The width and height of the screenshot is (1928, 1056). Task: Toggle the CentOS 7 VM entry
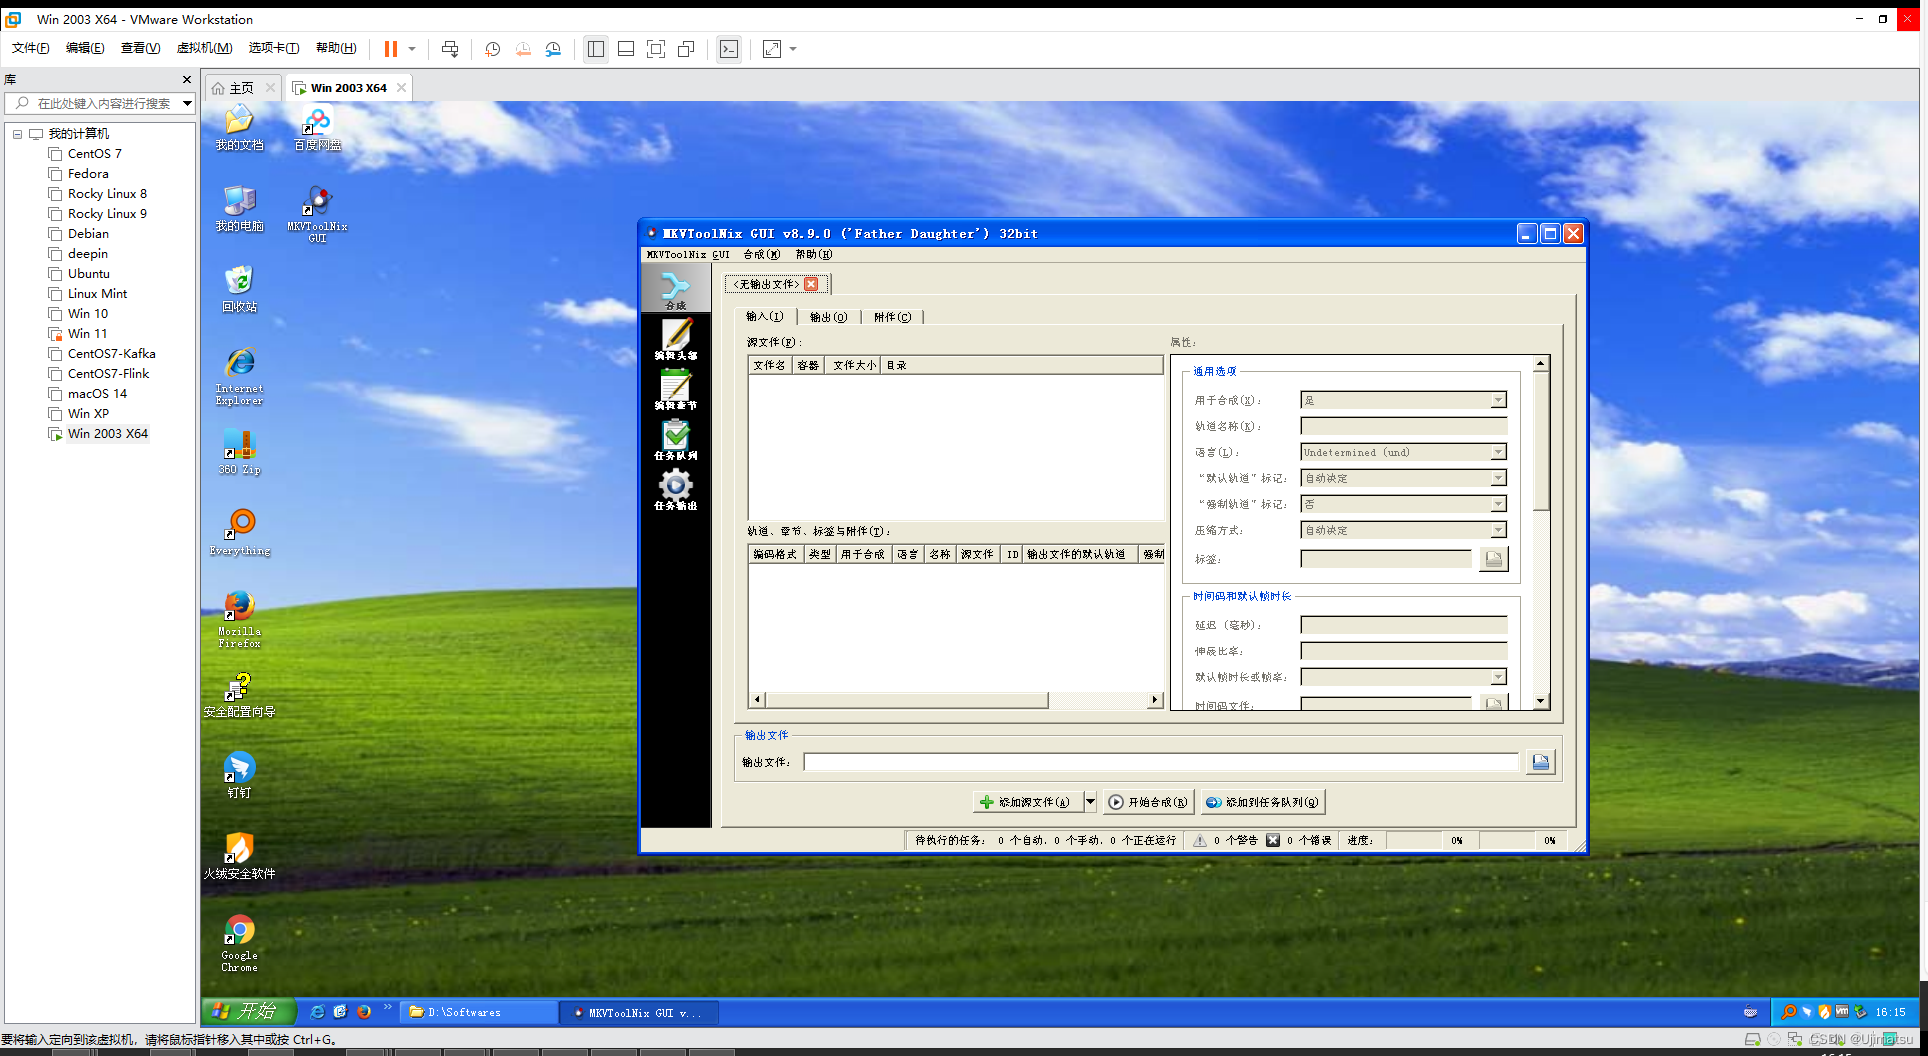pos(94,153)
